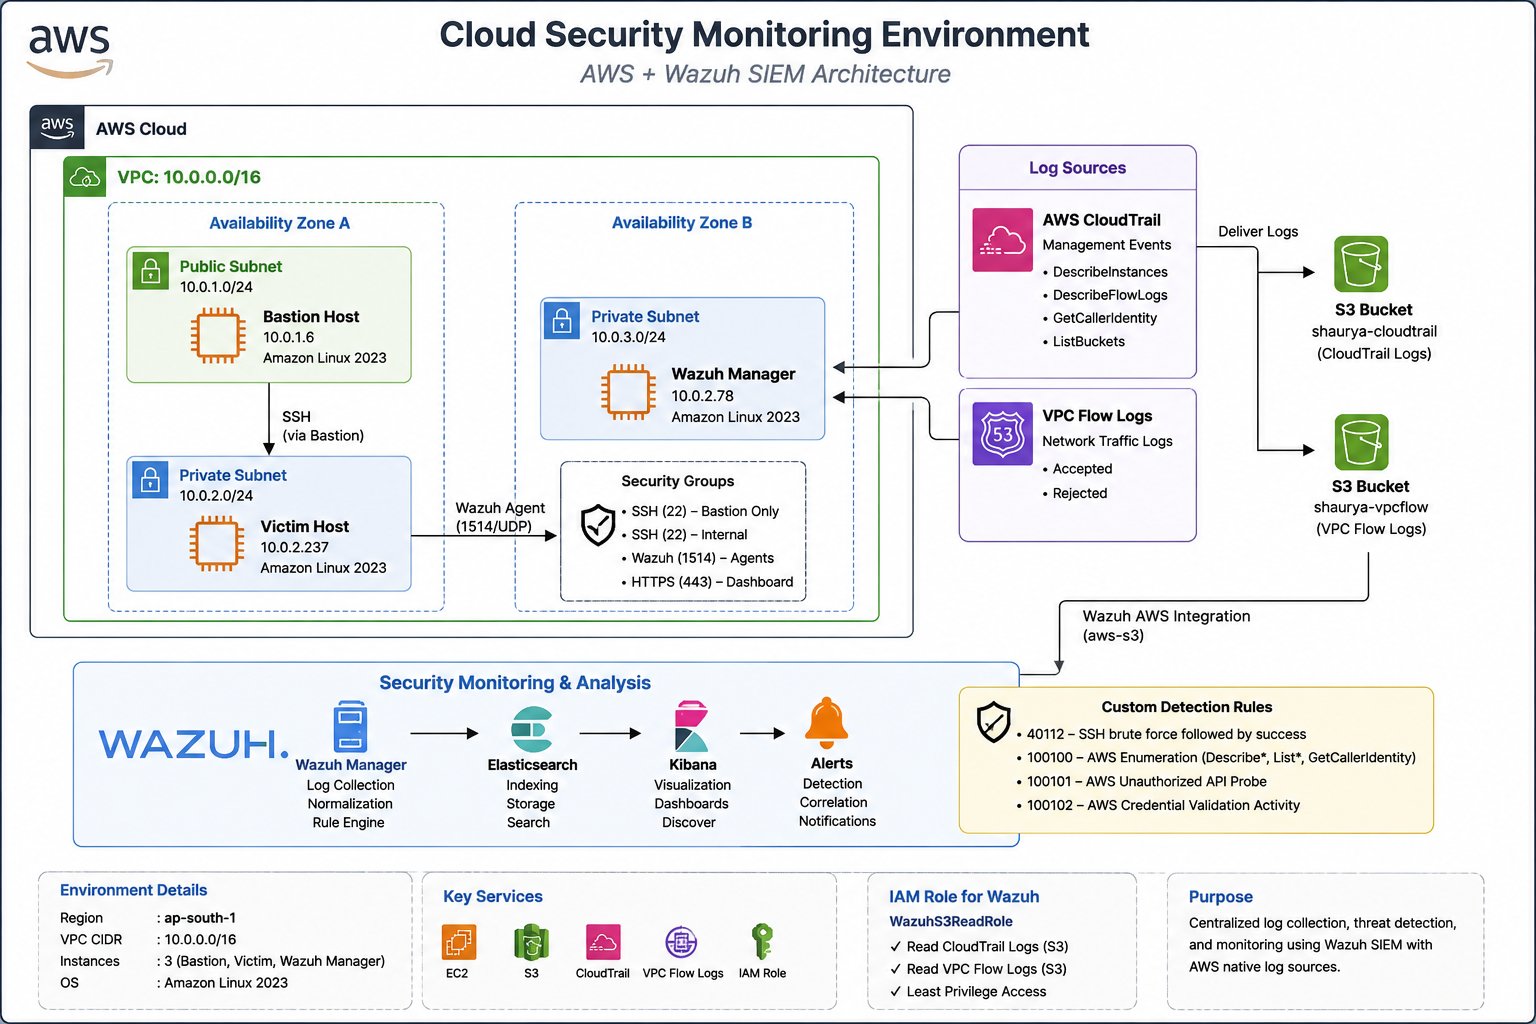Viewport: 1536px width, 1024px height.
Task: Select the blue Wazuh Manager server icon
Action: [x=350, y=726]
